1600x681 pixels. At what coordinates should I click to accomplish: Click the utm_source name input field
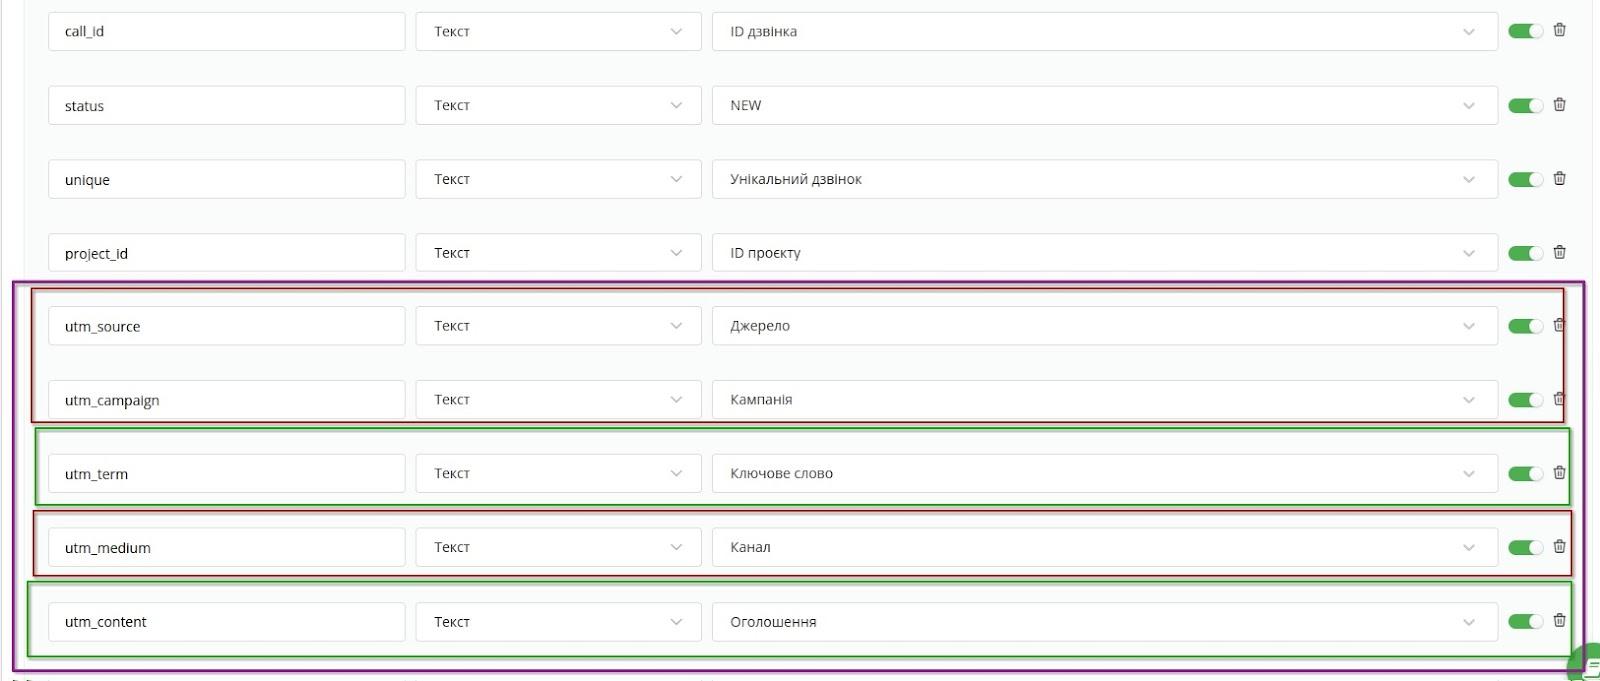(x=226, y=327)
